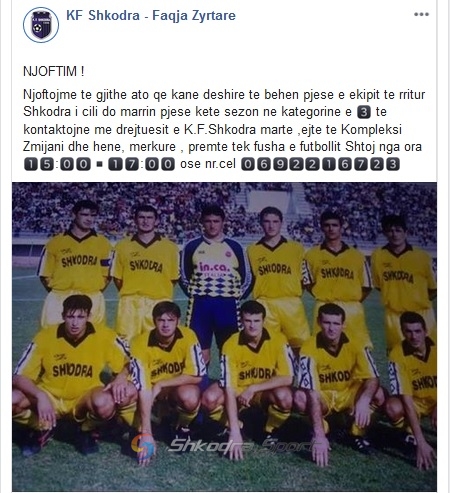Screen dimensions: 453x493
Task: Click 'ose nr.cel' text before phone number
Action: pyautogui.click(x=208, y=164)
